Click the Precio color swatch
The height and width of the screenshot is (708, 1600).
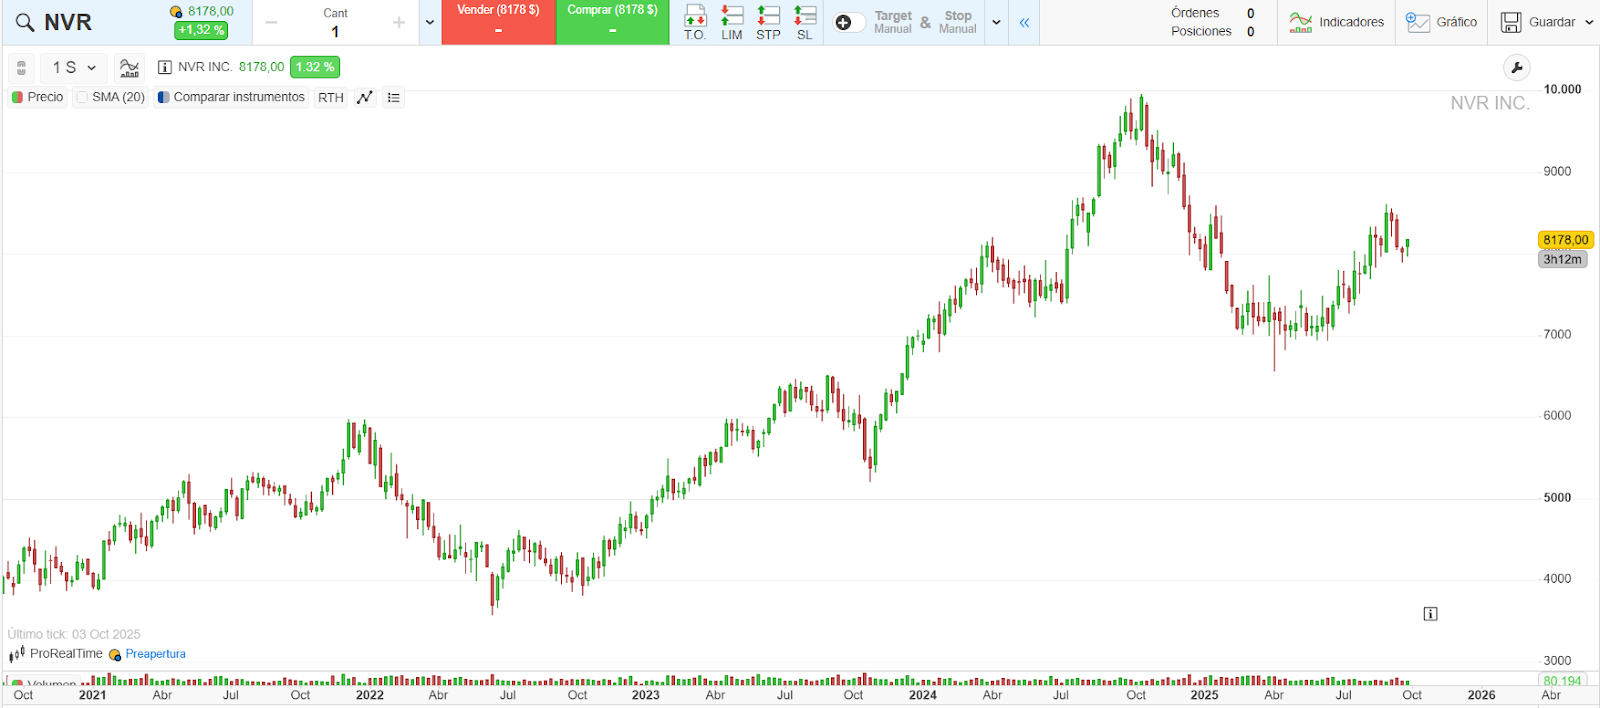coord(17,97)
